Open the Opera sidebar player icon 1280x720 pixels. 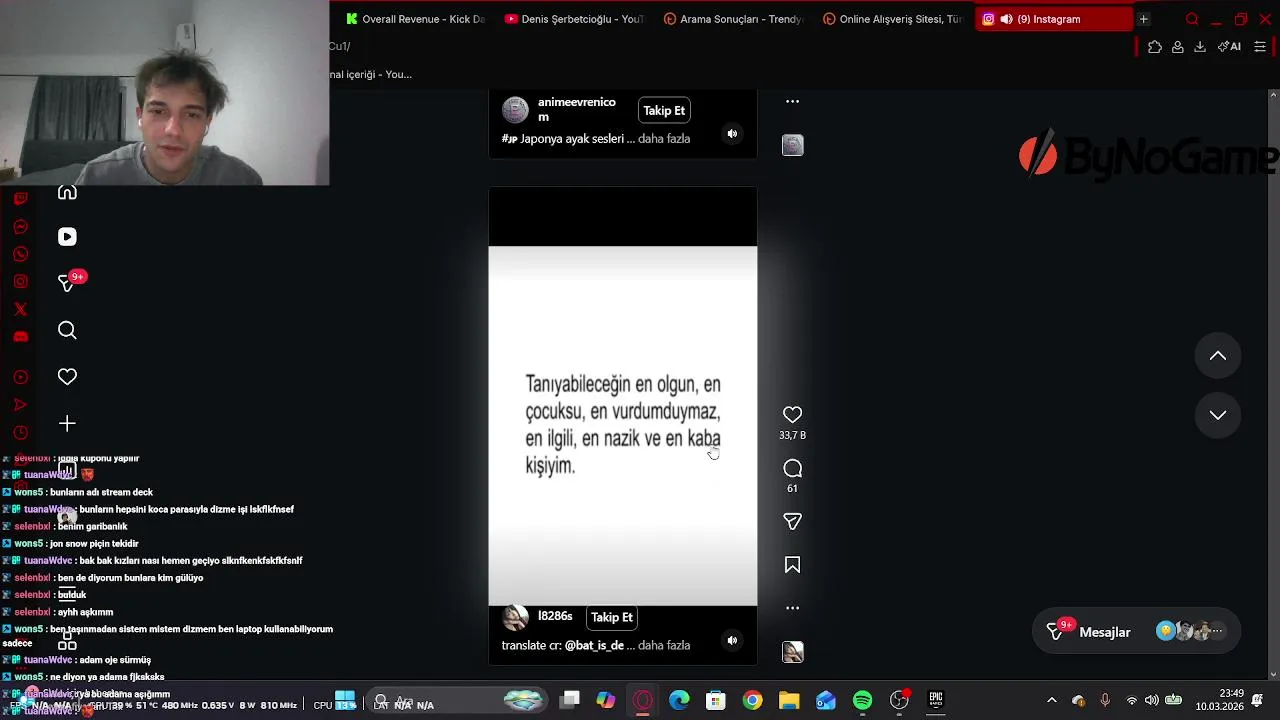20,377
